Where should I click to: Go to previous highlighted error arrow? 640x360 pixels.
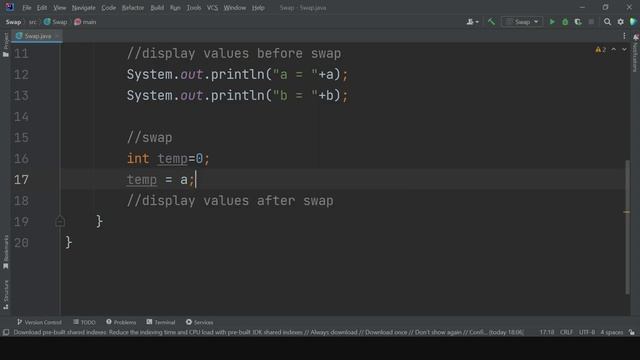pyautogui.click(x=613, y=50)
